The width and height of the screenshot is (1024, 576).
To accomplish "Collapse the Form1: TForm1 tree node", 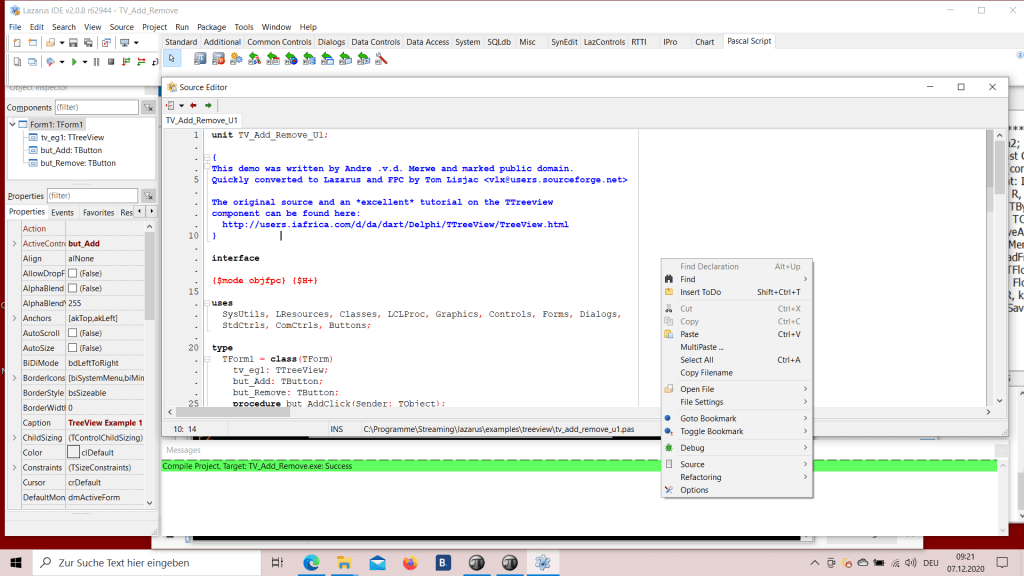I will (13, 124).
